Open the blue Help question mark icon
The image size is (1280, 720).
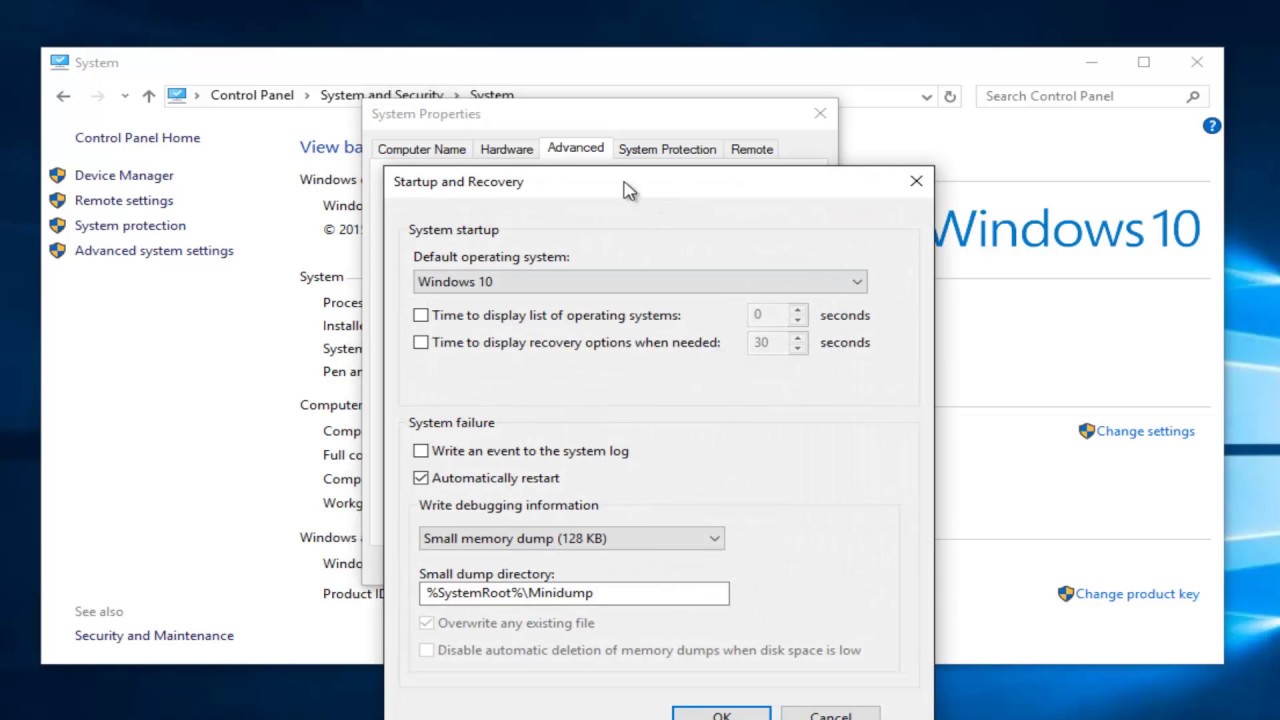tap(1212, 126)
